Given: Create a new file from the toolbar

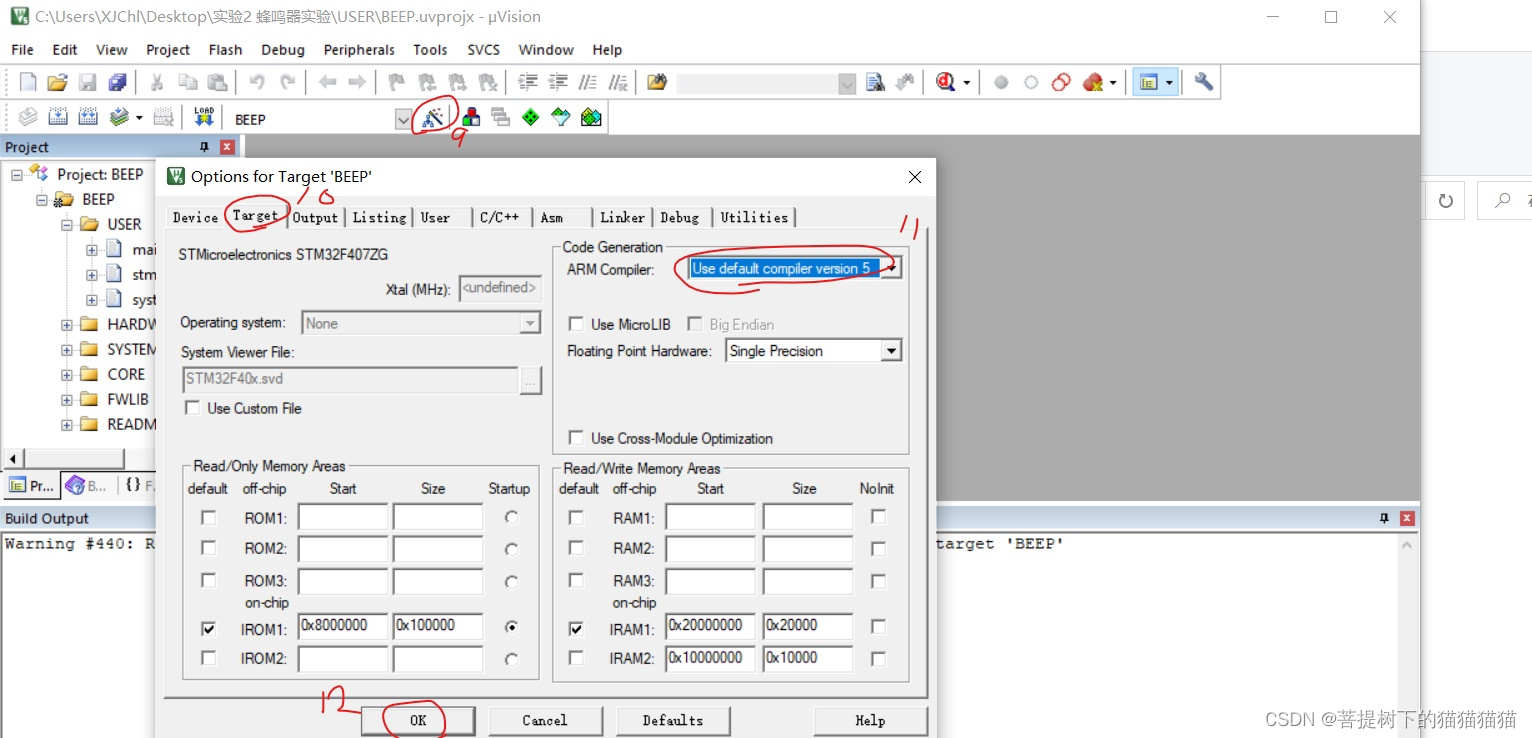Looking at the screenshot, I should [28, 82].
